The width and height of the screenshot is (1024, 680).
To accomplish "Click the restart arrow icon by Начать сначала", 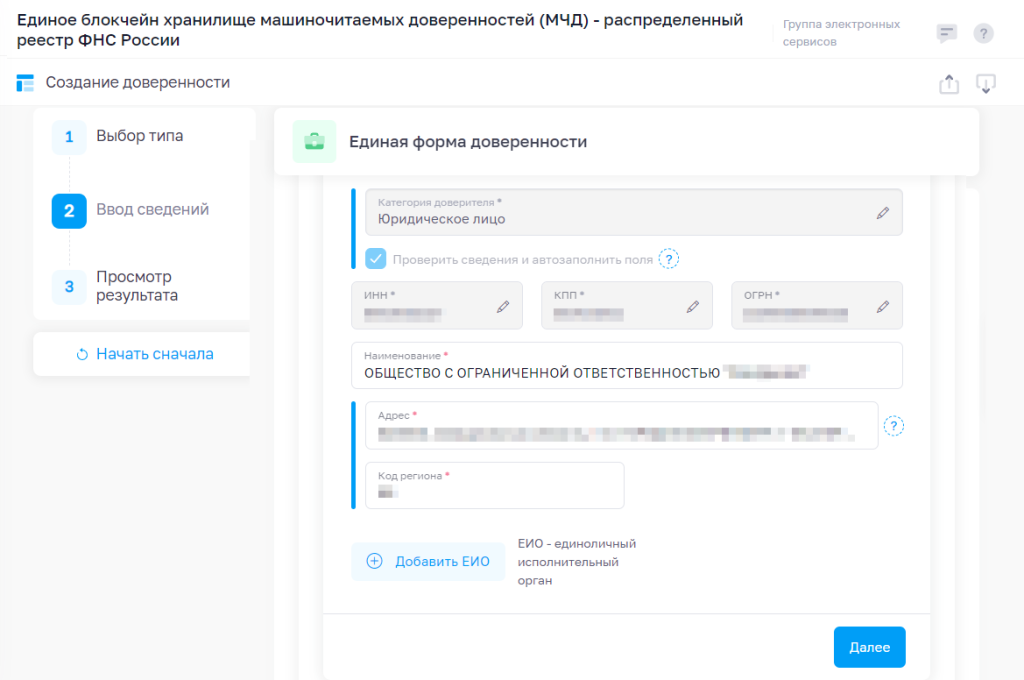I will (x=82, y=354).
